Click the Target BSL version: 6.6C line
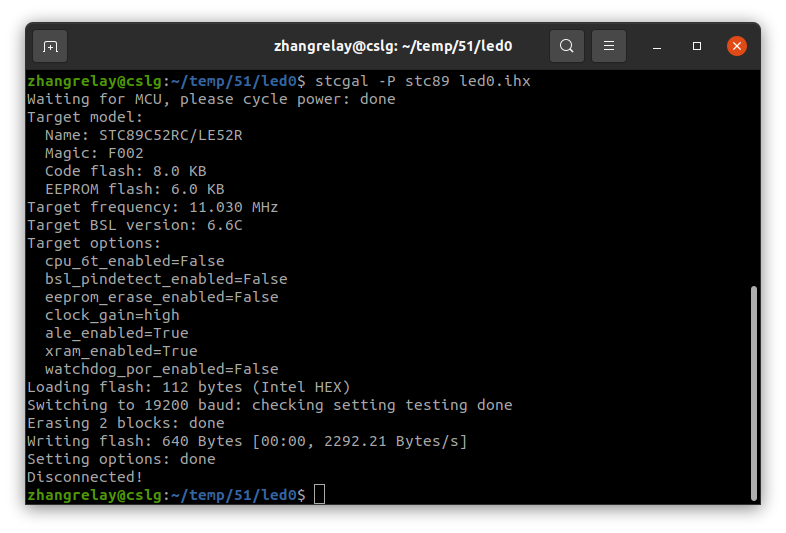This screenshot has width=786, height=533. pyautogui.click(x=135, y=226)
